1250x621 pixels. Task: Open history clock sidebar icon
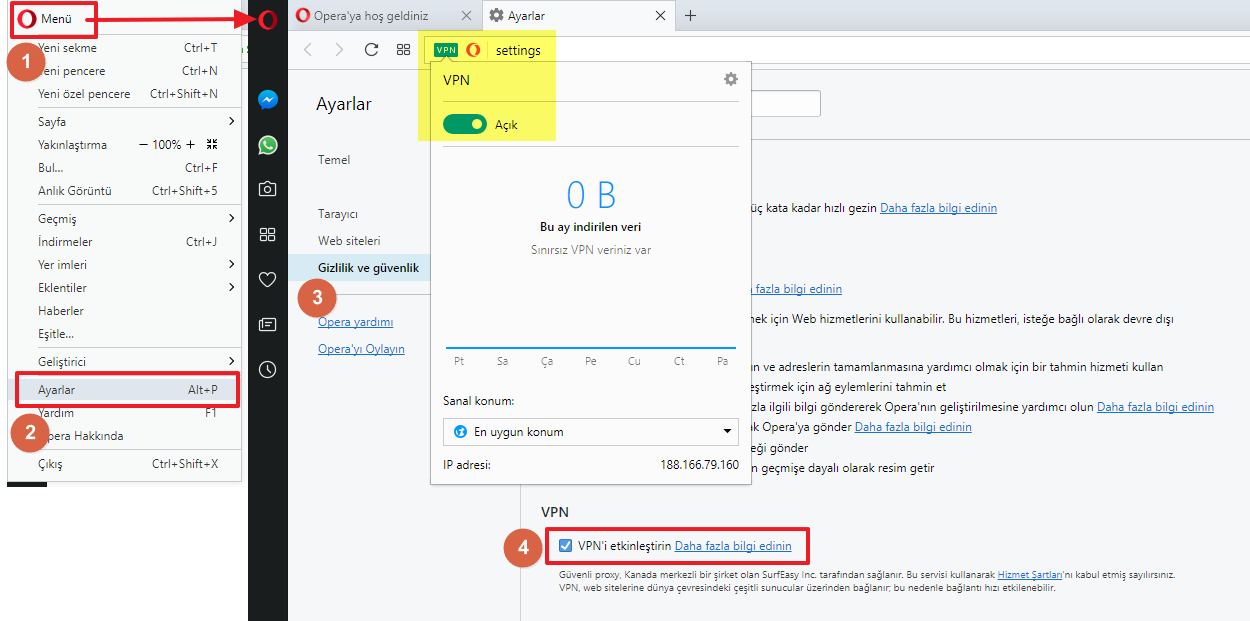[267, 369]
